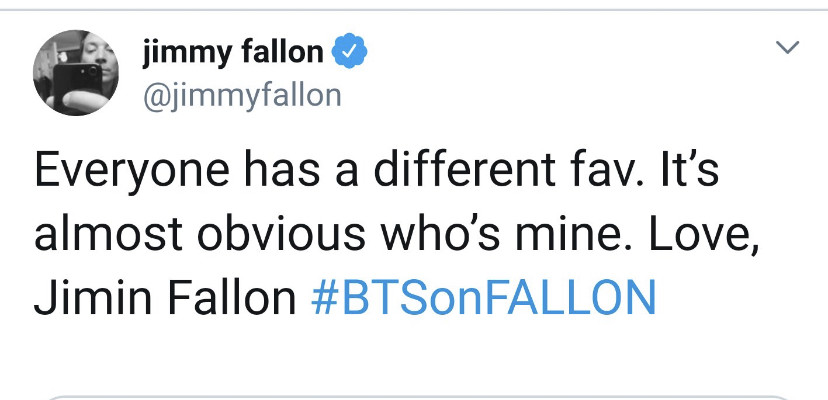Viewport: 828px width, 400px height.
Task: Click the blue verified checkmark badge
Action: pyautogui.click(x=349, y=51)
